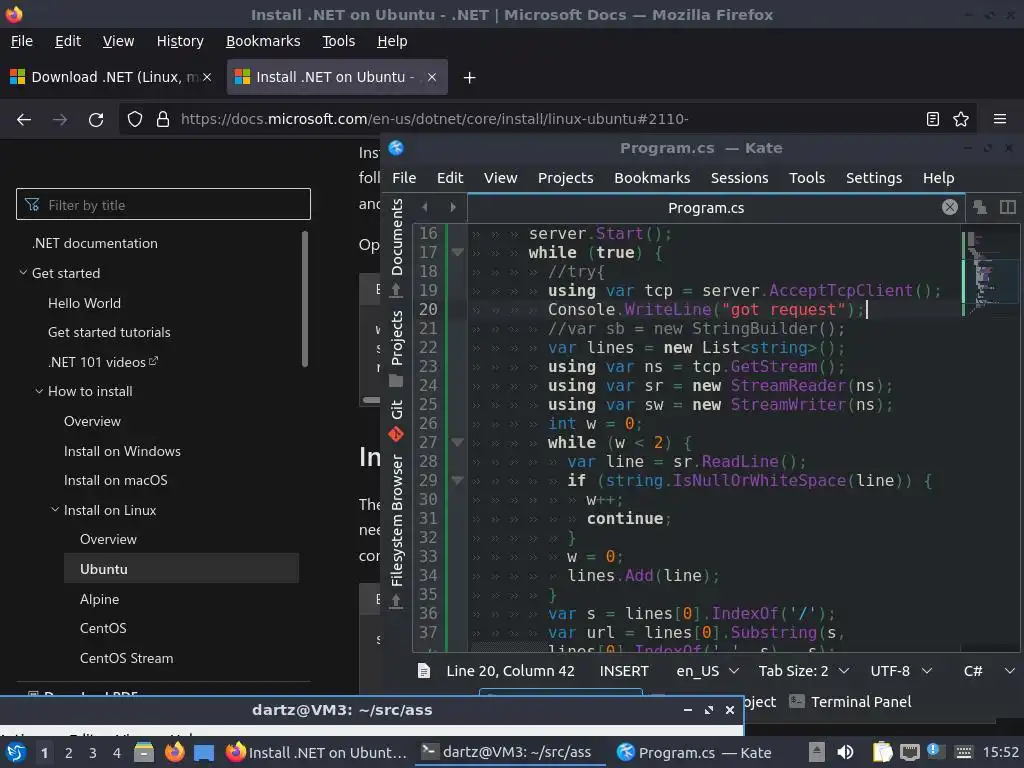The image size is (1024, 768).
Task: Open the en_US dictionary dropdown
Action: [707, 671]
